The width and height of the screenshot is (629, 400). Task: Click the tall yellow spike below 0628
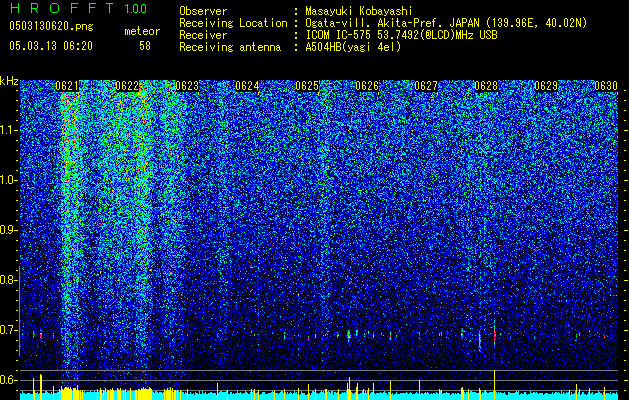coord(495,385)
